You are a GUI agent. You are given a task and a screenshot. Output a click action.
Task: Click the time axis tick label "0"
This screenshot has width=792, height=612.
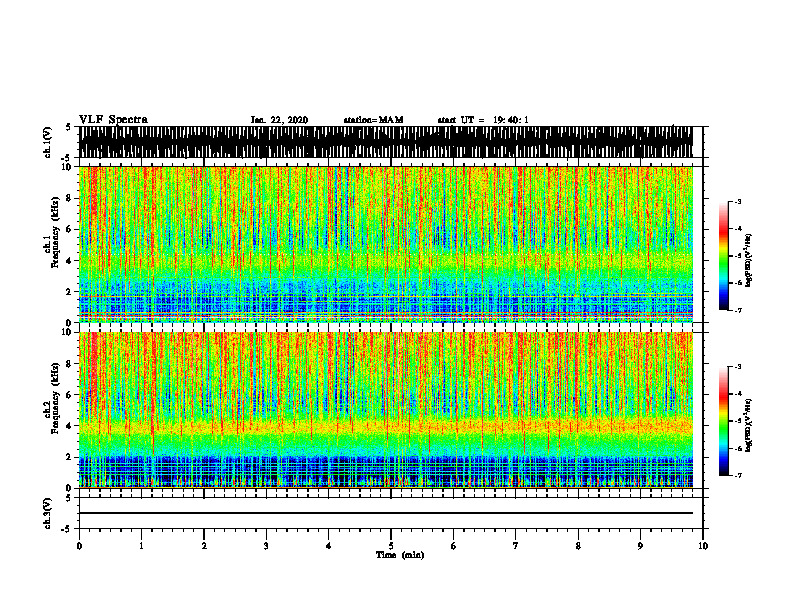pos(79,546)
